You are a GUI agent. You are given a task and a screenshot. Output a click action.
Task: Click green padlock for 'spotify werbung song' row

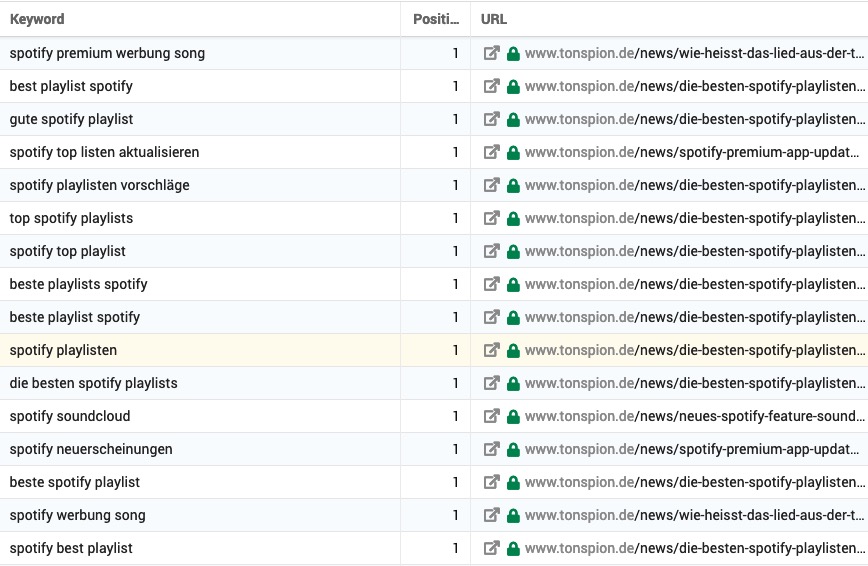click(513, 515)
